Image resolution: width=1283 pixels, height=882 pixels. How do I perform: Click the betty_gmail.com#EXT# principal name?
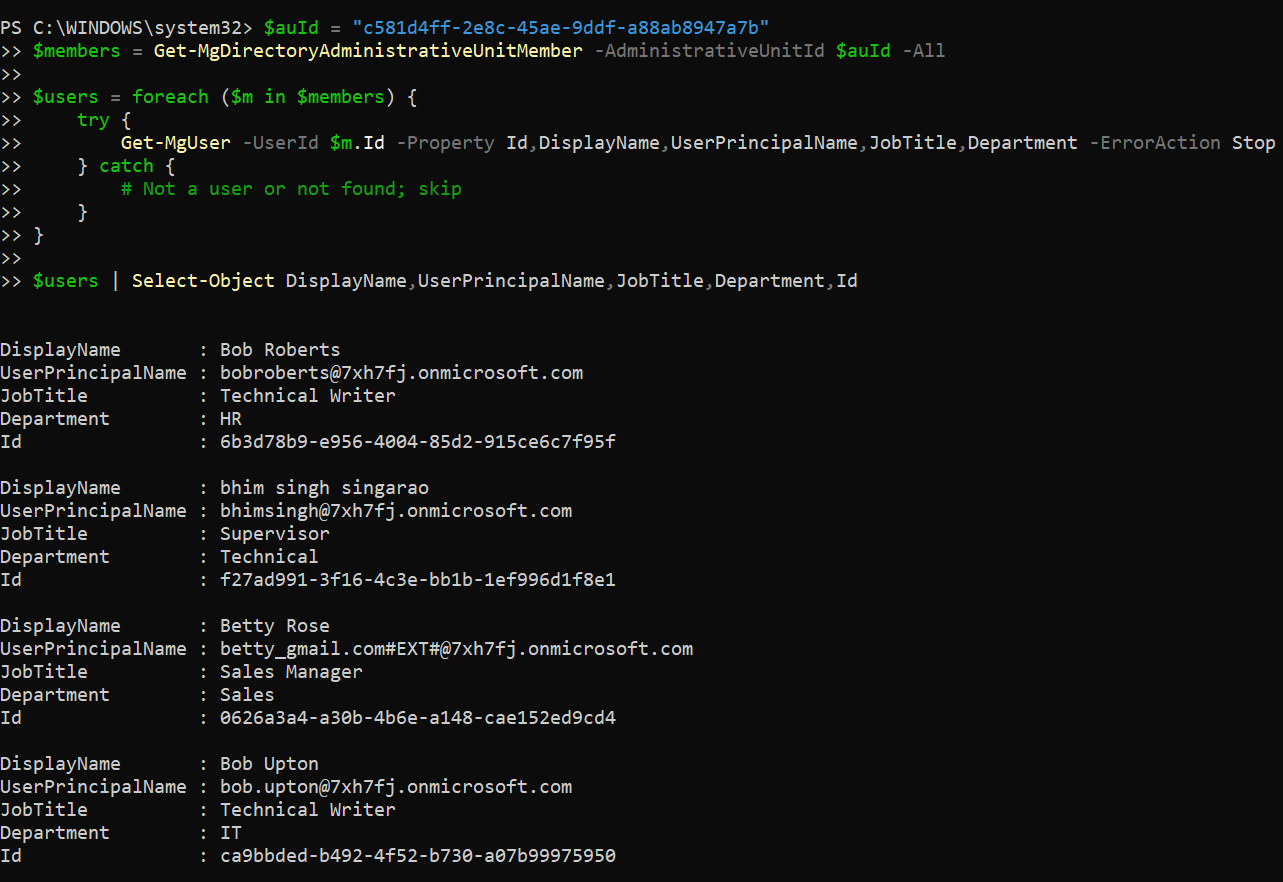point(456,649)
